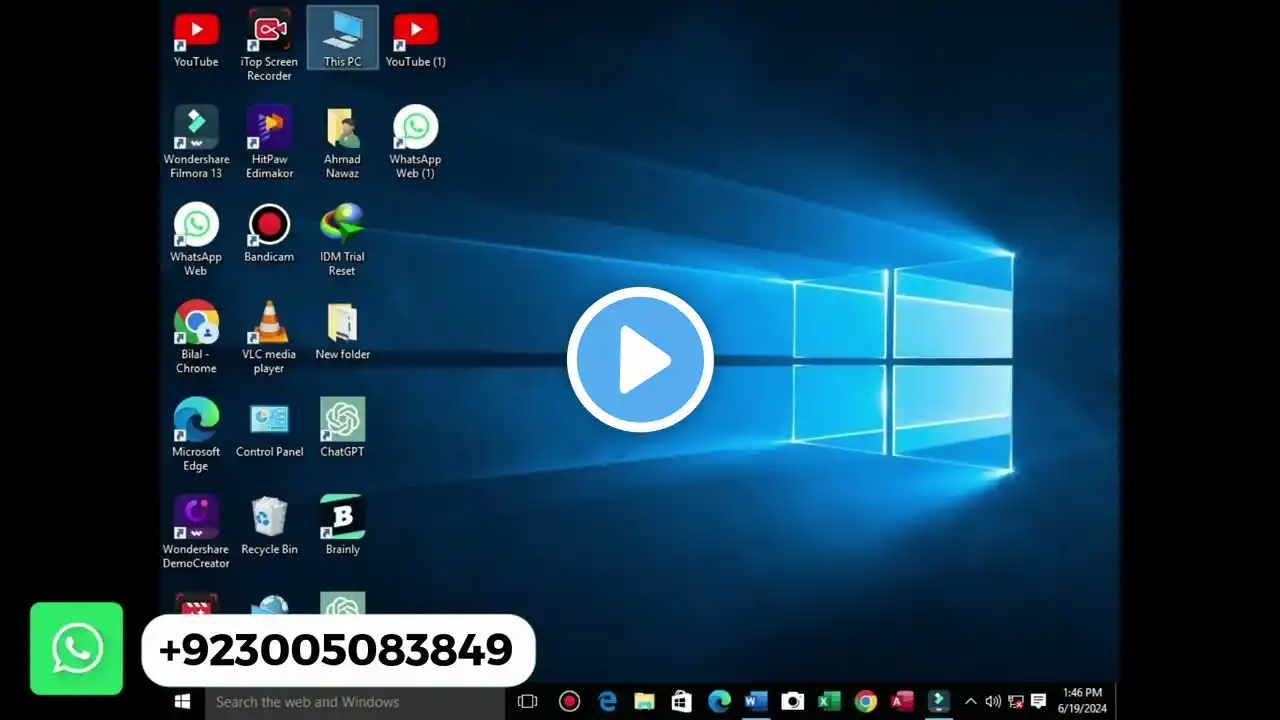Viewport: 1280px width, 720px height.
Task: Click the WhatsApp Web shortcut left of Bandicam
Action: click(x=196, y=240)
